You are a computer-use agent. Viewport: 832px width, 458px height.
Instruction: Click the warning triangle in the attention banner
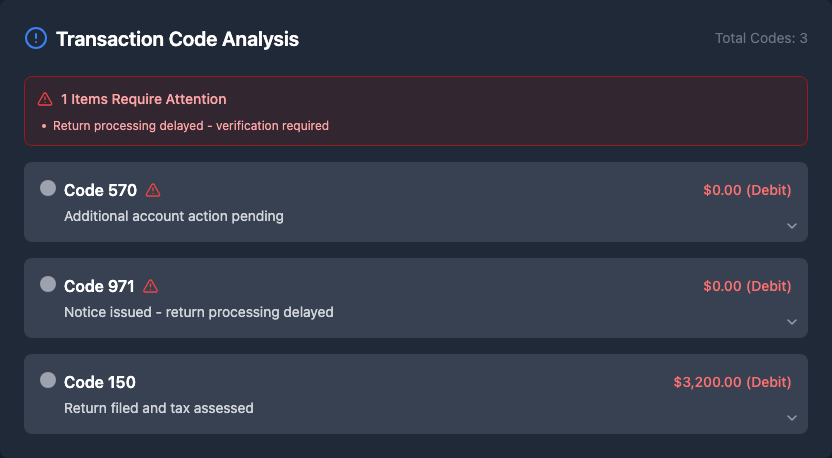click(x=45, y=99)
